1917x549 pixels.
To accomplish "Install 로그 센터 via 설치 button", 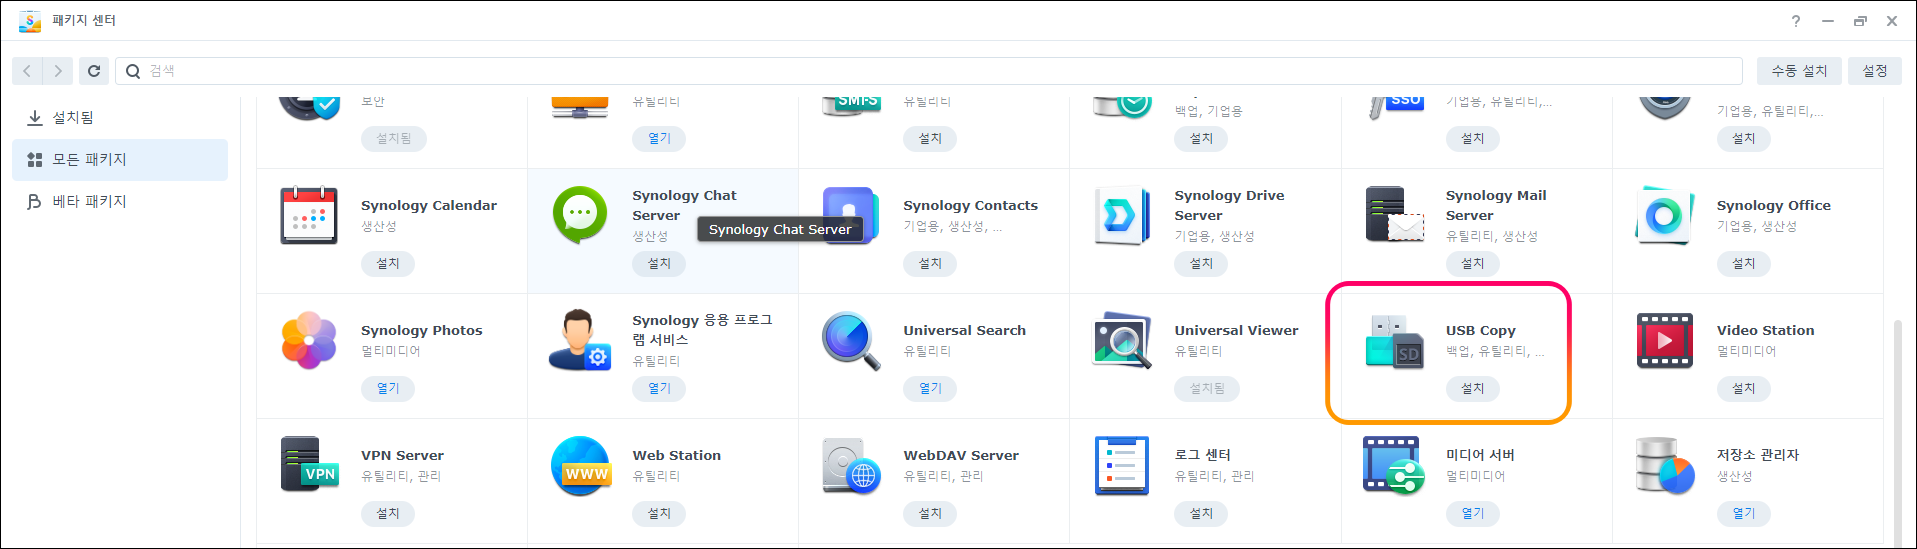I will [1201, 513].
